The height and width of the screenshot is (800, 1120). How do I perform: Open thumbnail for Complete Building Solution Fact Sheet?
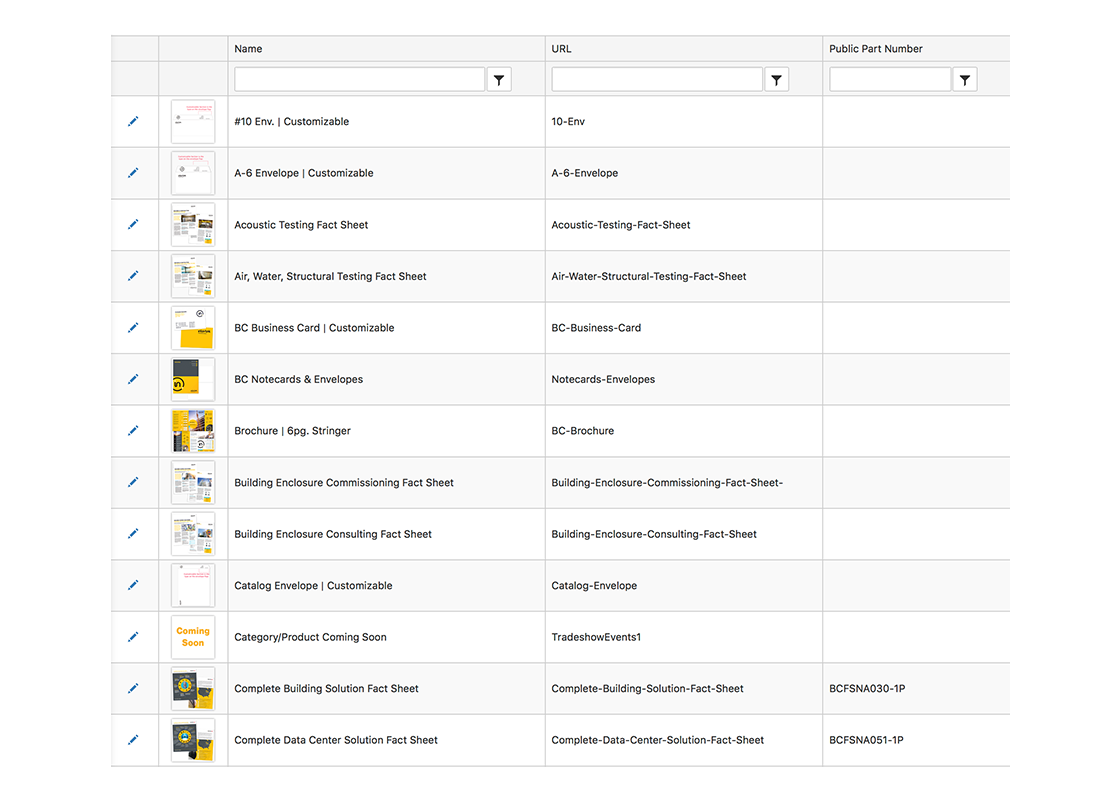pyautogui.click(x=193, y=689)
